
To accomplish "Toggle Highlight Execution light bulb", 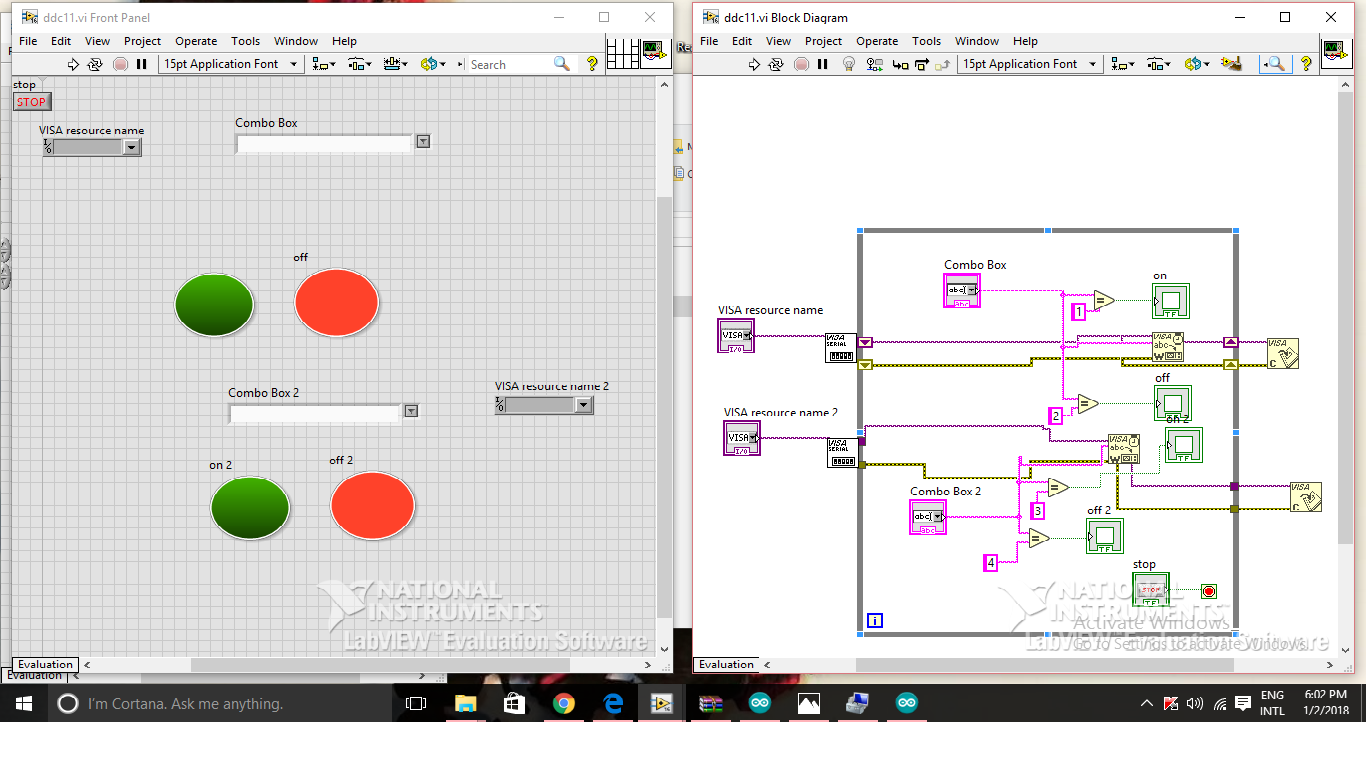I will [x=849, y=64].
